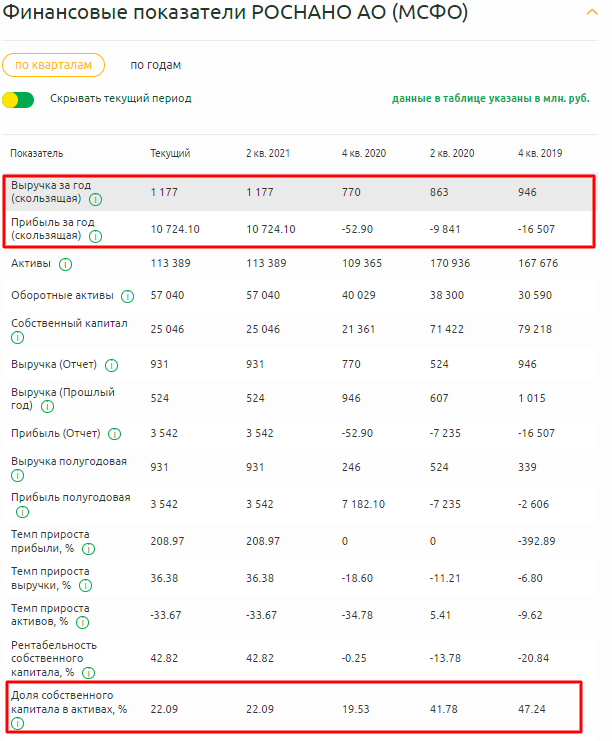Click the Текущий column header

170,153
